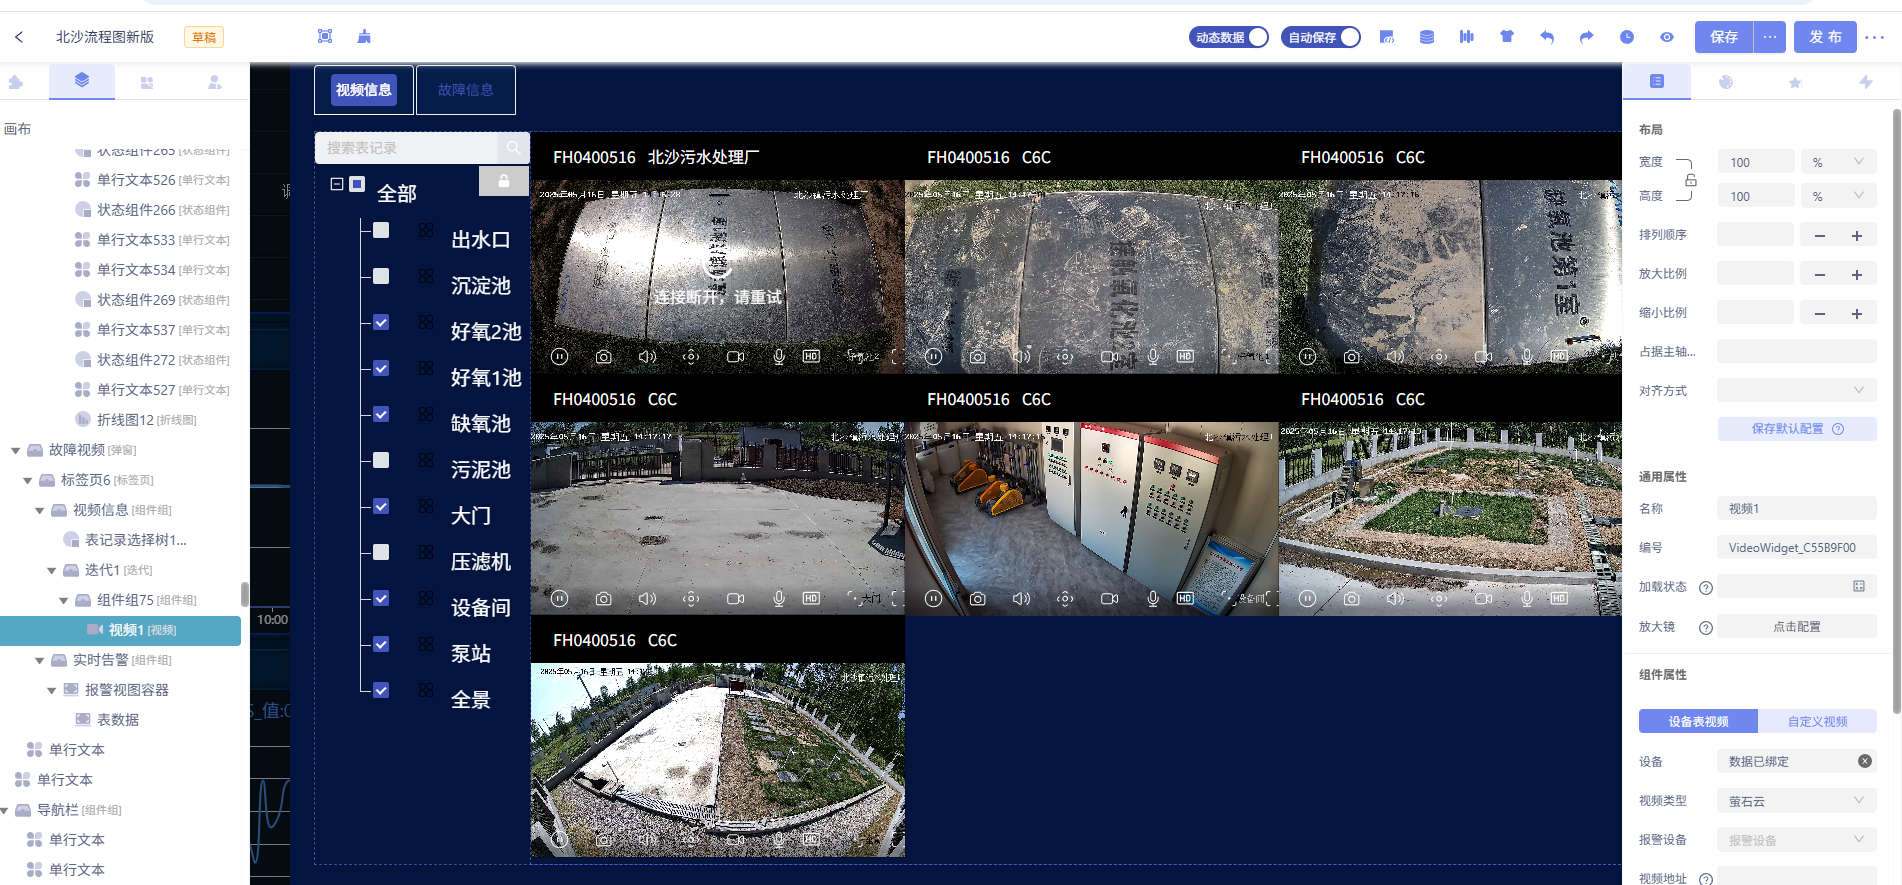
Task: Switch to lightning events tab in right panel
Action: click(x=1866, y=82)
